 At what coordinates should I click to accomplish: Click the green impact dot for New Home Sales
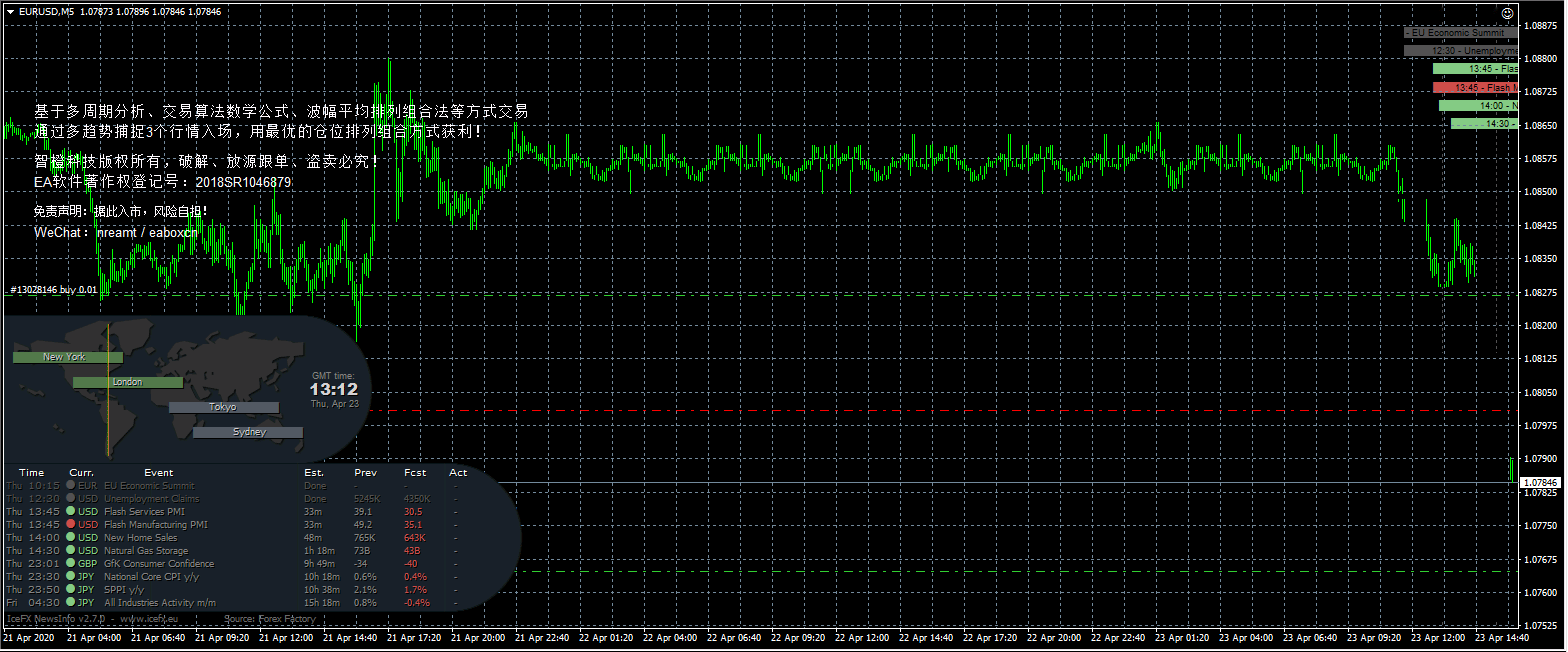tap(70, 537)
